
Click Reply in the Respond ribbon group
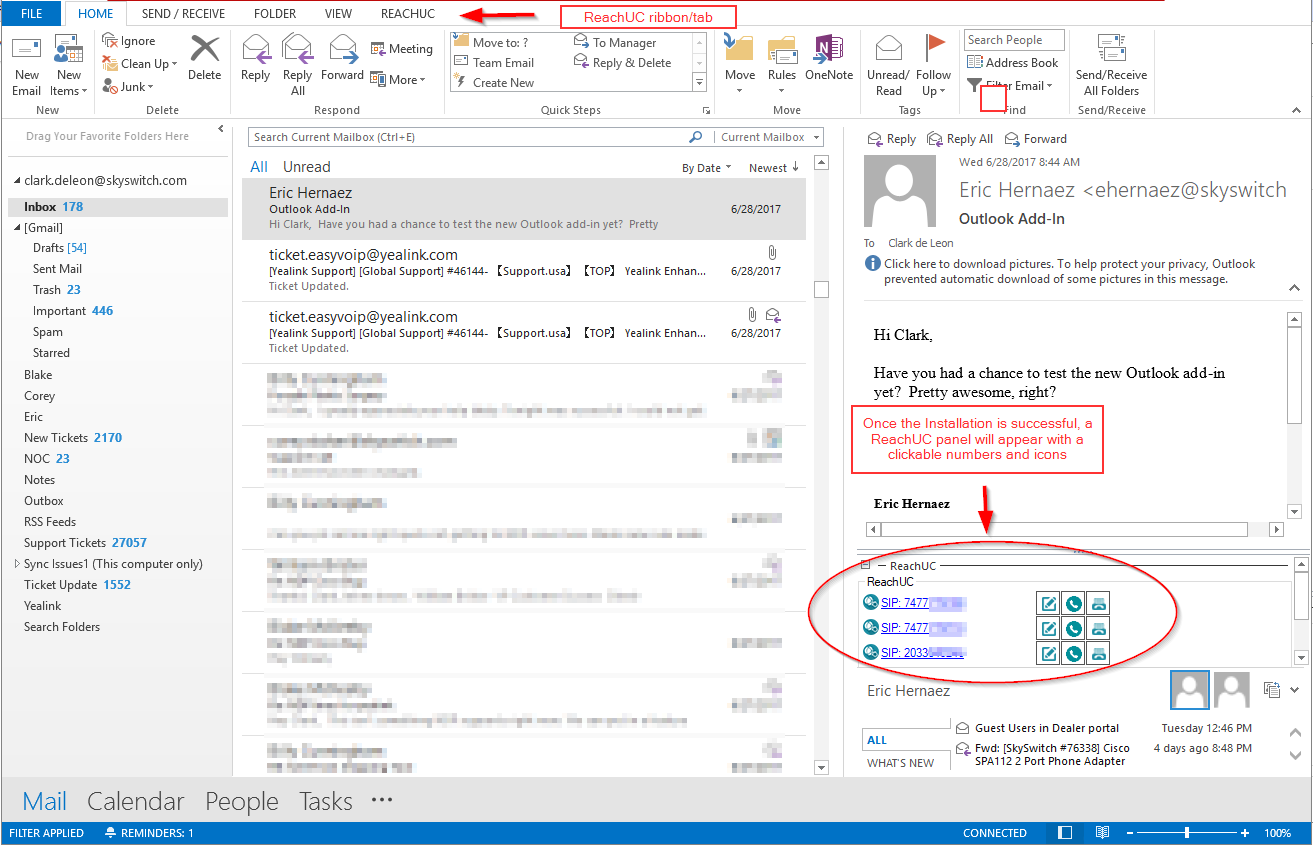pyautogui.click(x=256, y=57)
